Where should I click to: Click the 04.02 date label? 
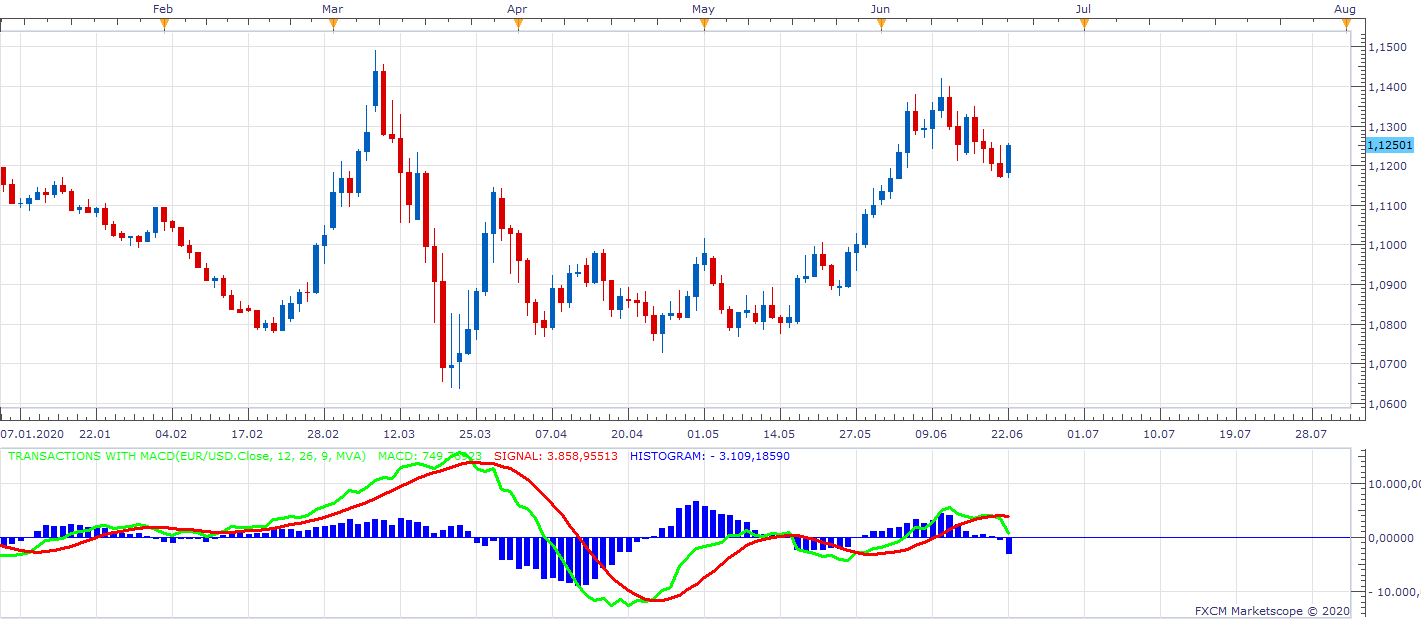(171, 434)
